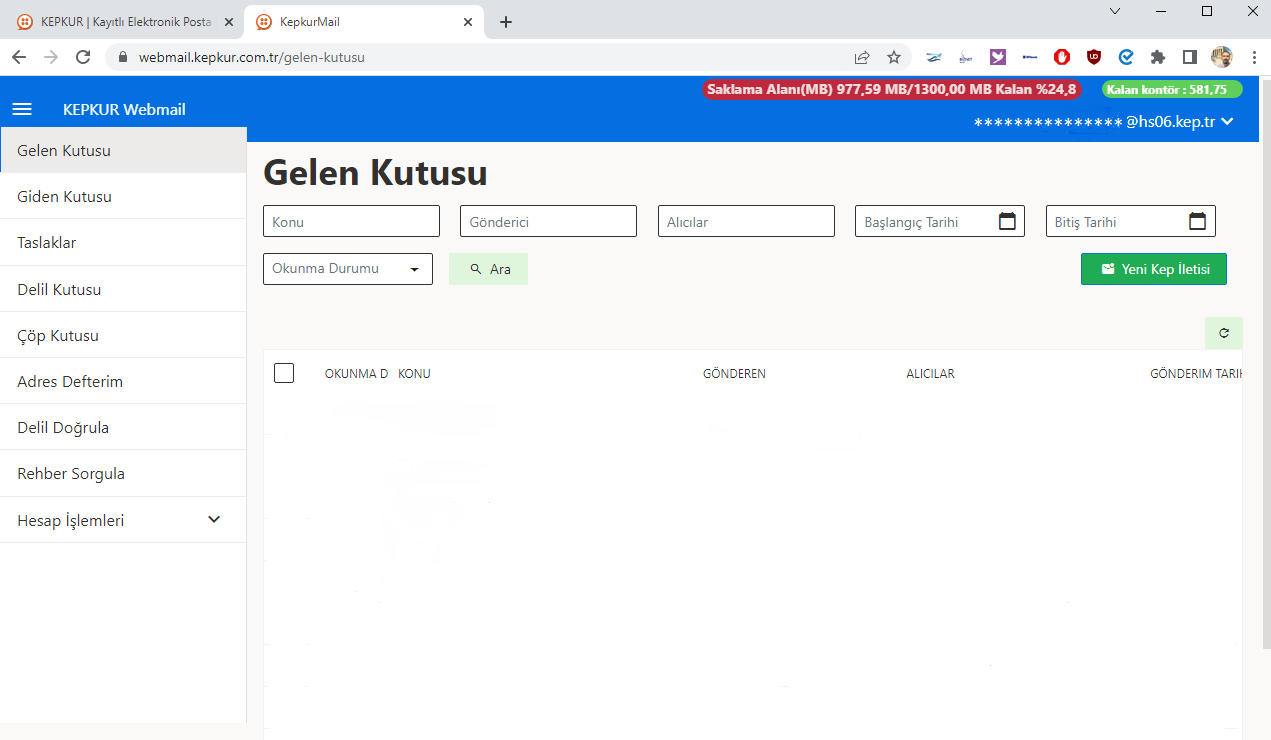Reload the current page
This screenshot has height=740, width=1271.
[83, 57]
